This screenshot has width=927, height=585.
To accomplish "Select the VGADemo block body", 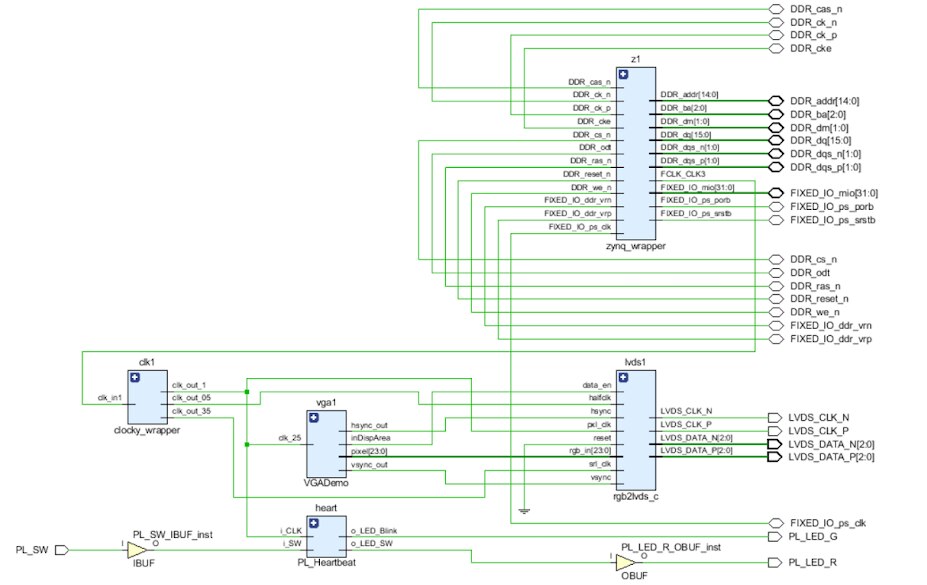I will pyautogui.click(x=326, y=444).
